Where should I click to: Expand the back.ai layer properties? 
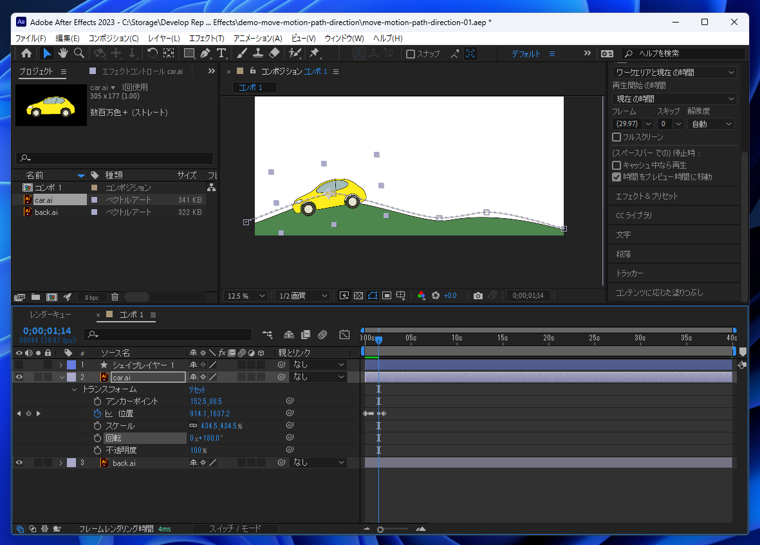[61, 463]
